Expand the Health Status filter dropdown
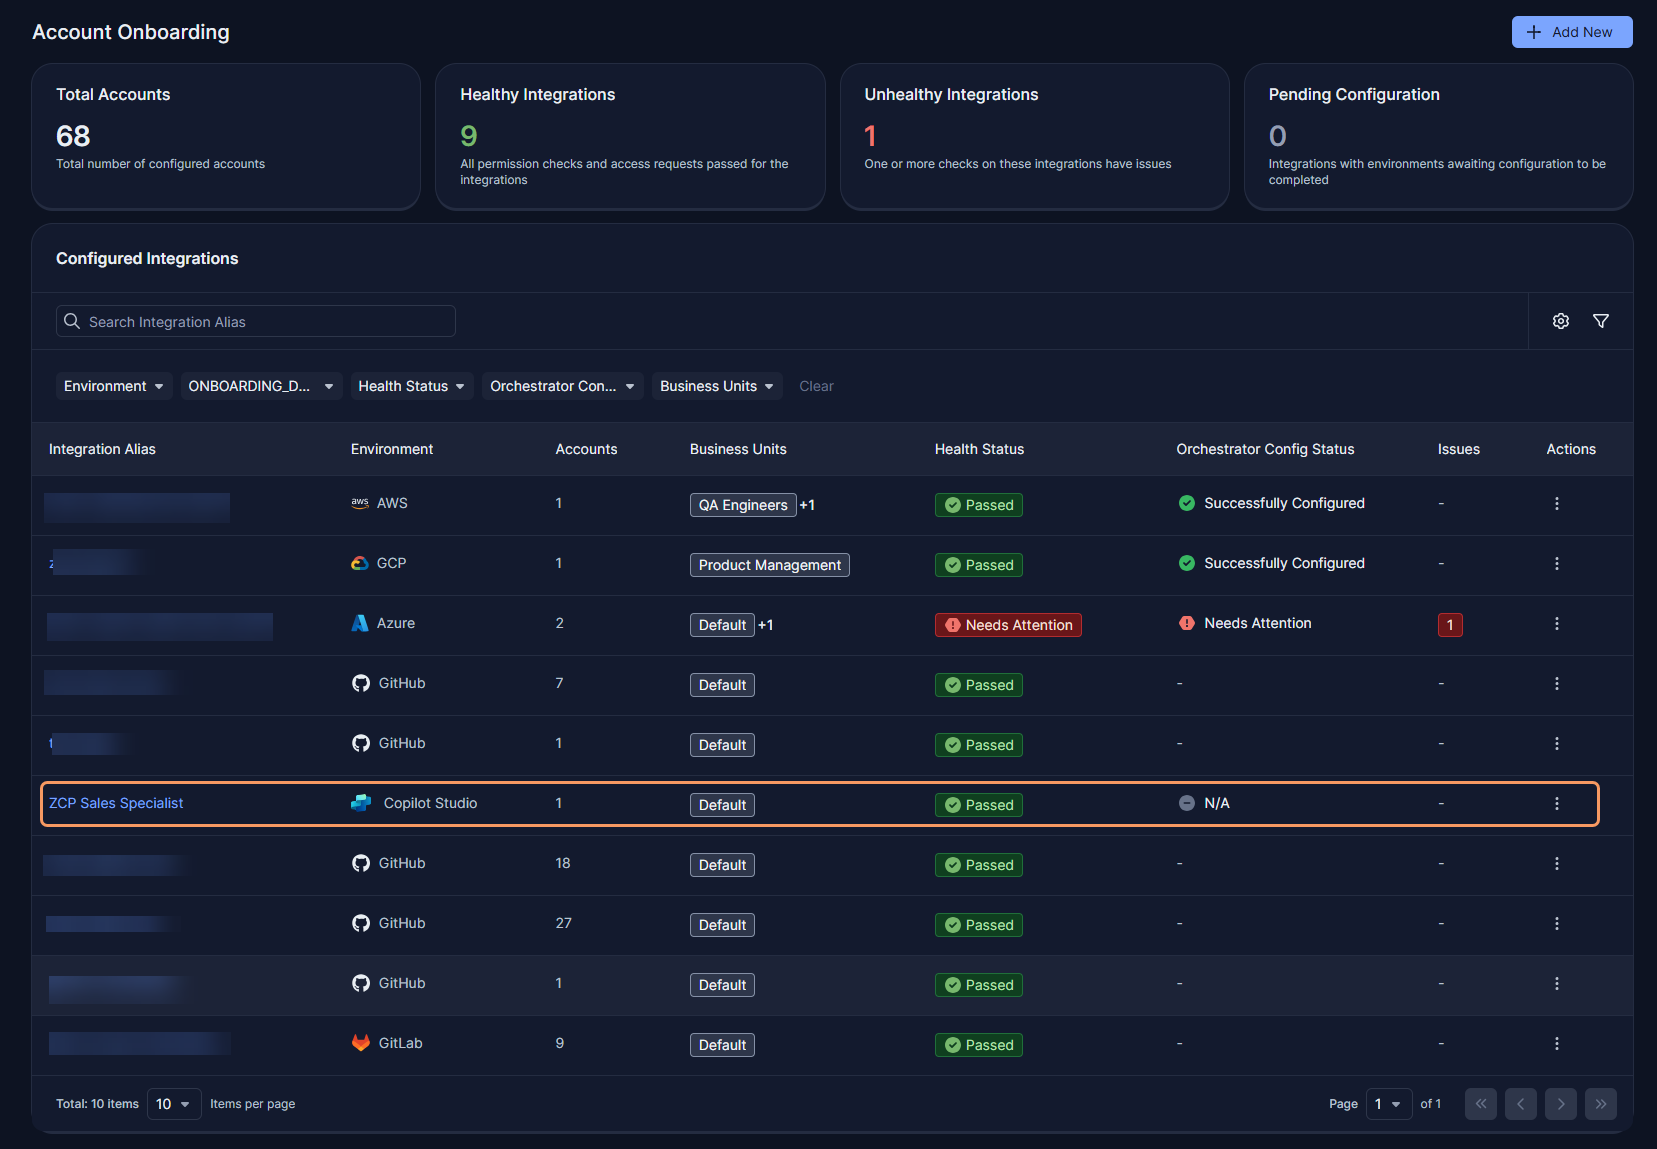 tap(411, 386)
